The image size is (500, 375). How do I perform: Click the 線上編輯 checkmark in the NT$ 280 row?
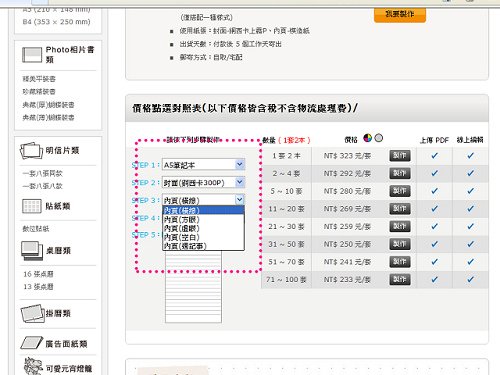click(x=470, y=191)
